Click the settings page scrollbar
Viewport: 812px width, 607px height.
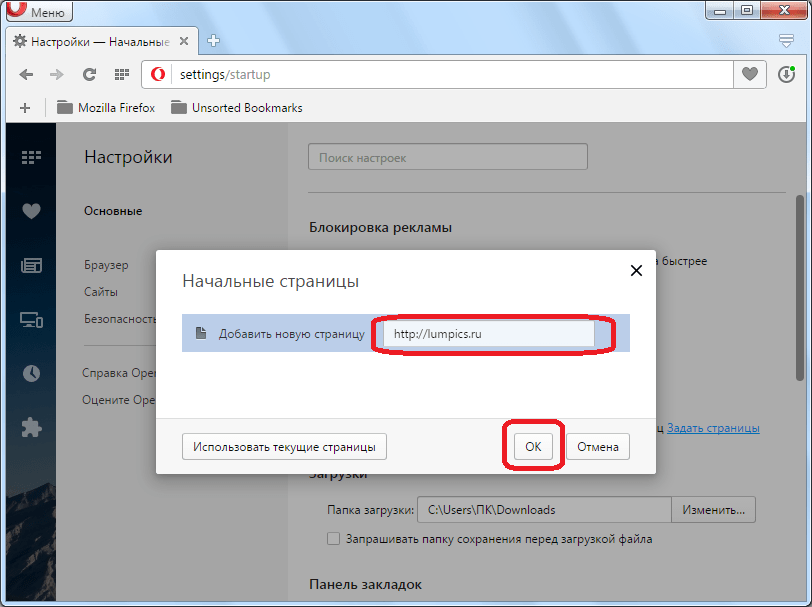point(800,288)
